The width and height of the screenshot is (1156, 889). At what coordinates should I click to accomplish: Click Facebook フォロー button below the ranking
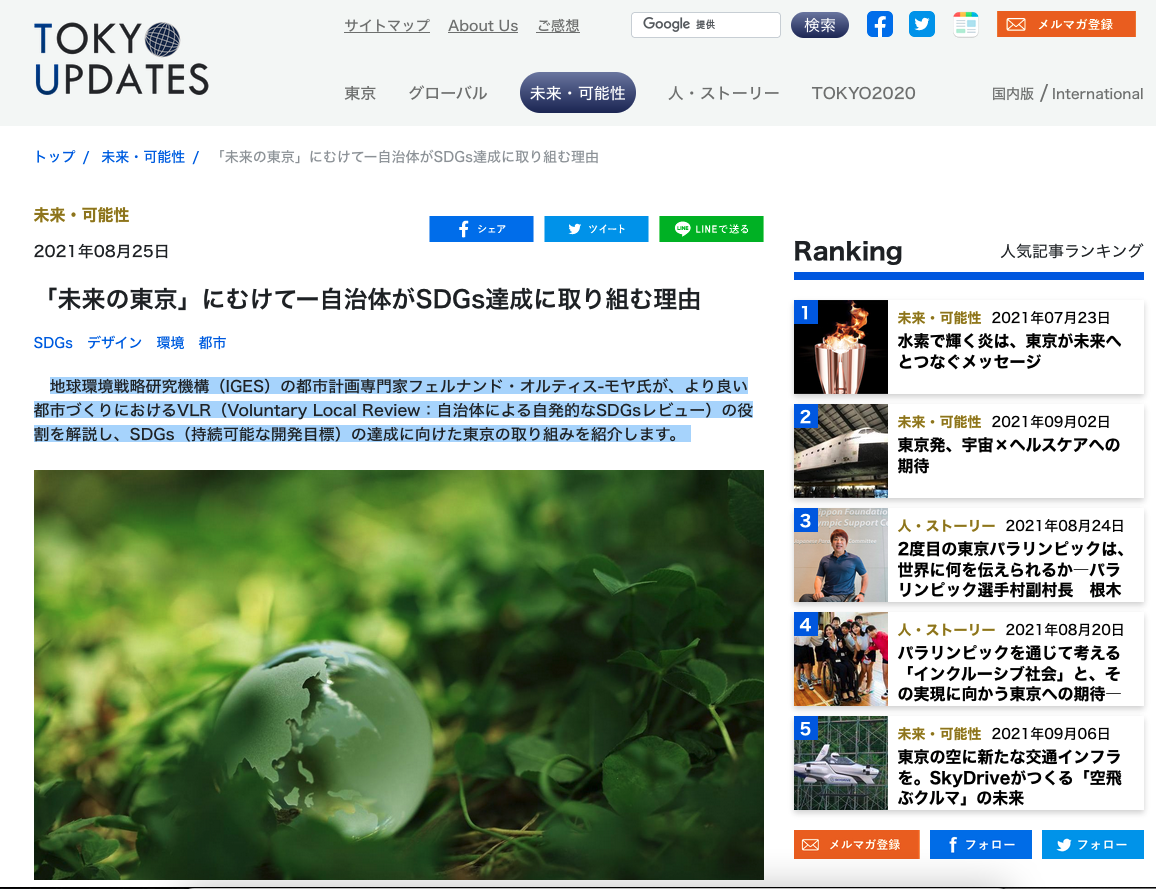point(981,844)
